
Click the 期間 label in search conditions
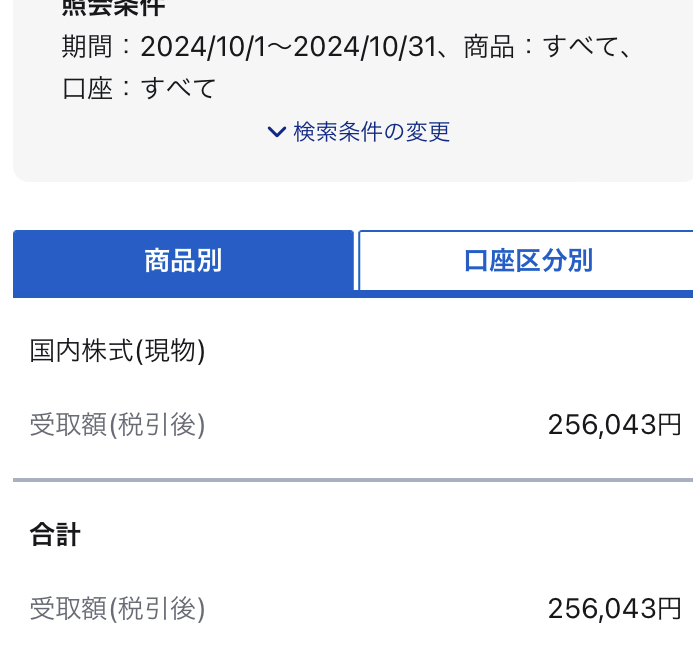[x=87, y=46]
